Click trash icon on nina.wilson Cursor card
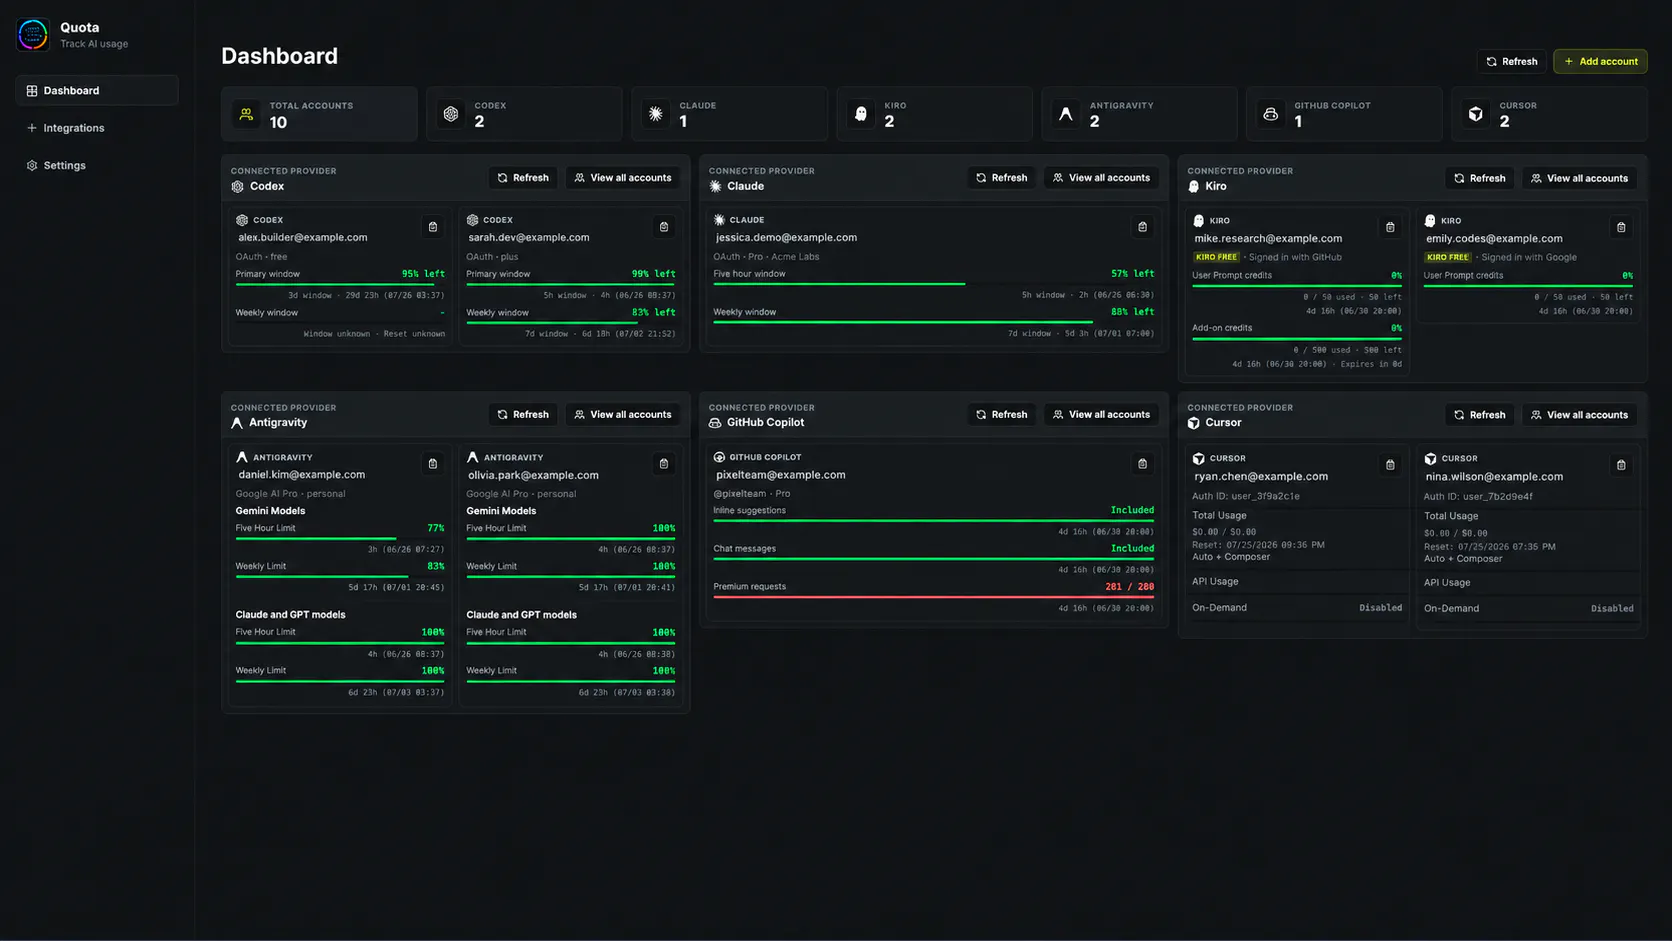 click(1621, 465)
